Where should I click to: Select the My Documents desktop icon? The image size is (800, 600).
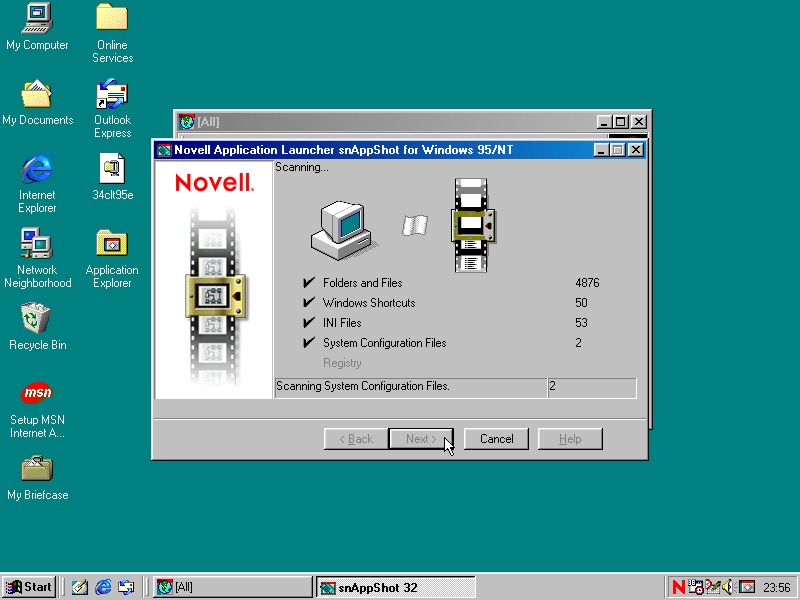pyautogui.click(x=37, y=102)
